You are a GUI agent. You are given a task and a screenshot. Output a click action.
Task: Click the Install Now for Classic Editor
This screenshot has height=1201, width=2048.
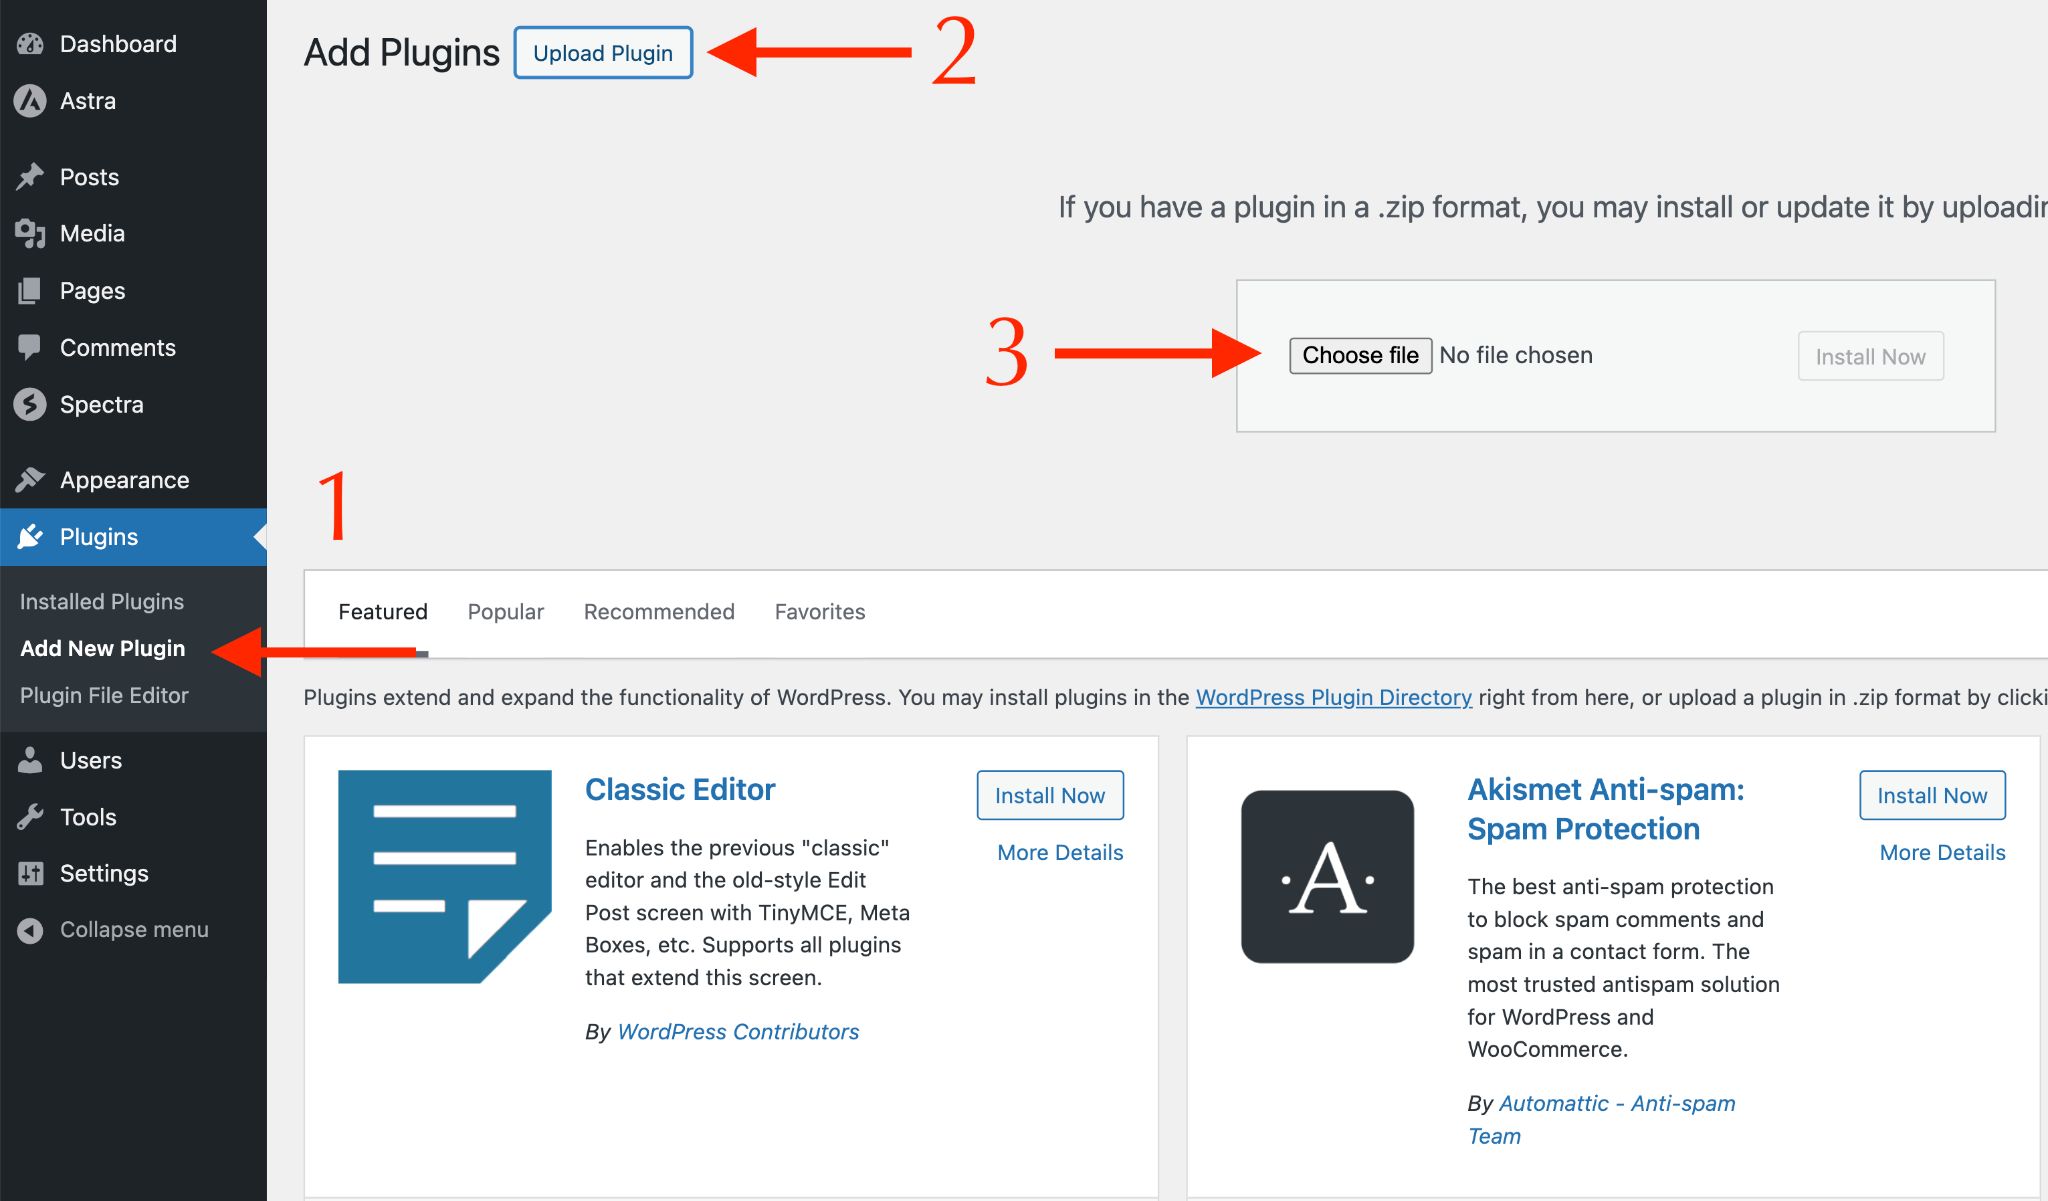[1049, 796]
